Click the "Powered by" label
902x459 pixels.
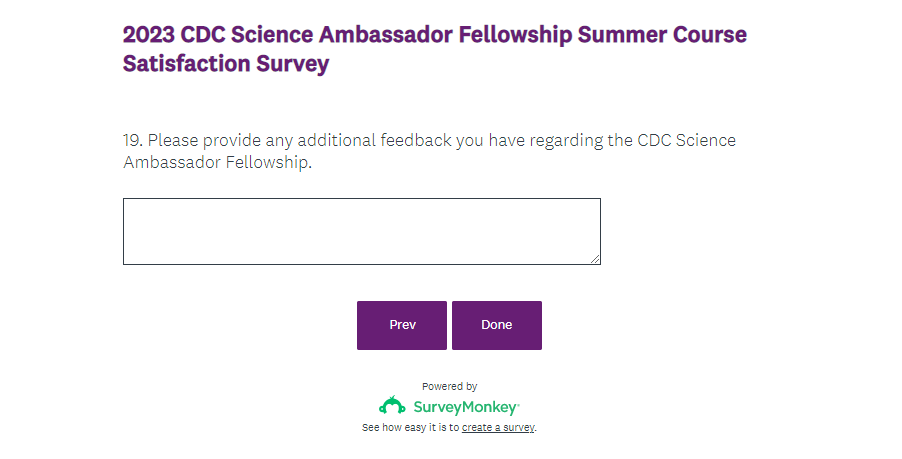[x=449, y=386]
